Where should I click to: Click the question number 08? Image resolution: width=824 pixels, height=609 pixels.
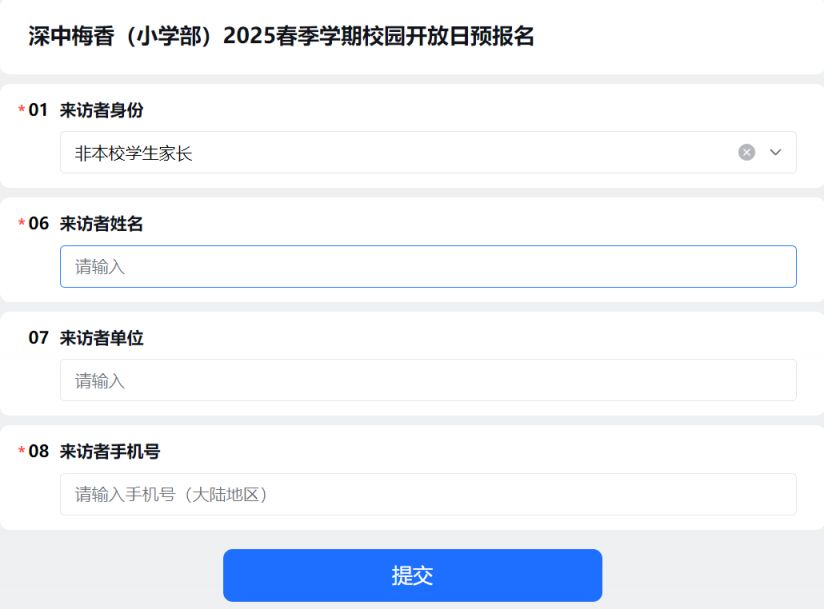pos(38,451)
